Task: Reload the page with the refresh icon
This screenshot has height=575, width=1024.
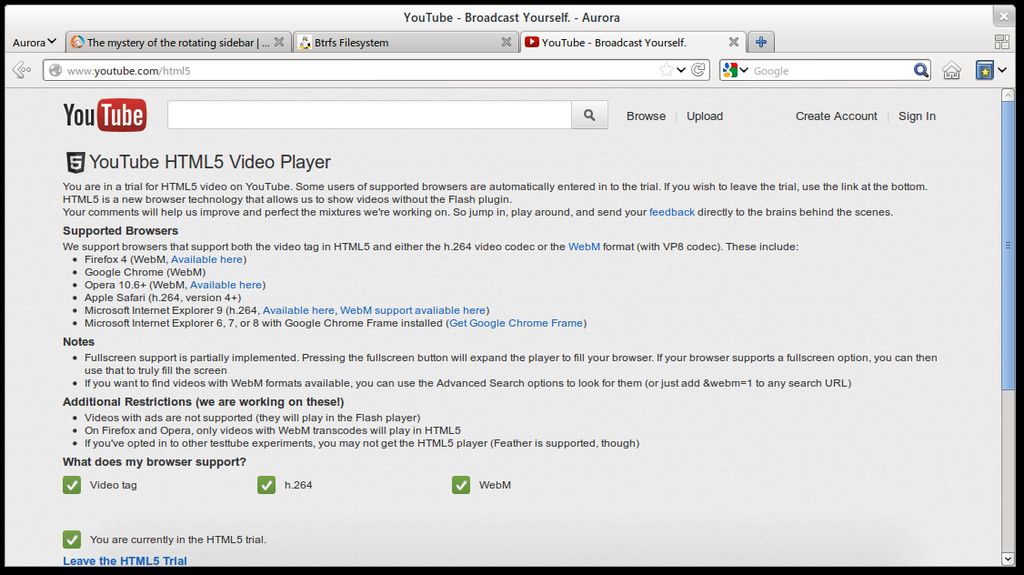Action: click(x=699, y=70)
